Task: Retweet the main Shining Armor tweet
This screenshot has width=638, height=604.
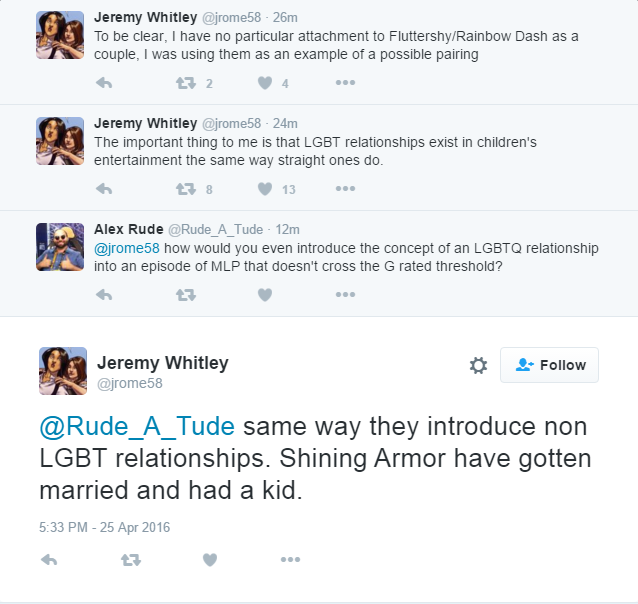Action: pos(130,560)
